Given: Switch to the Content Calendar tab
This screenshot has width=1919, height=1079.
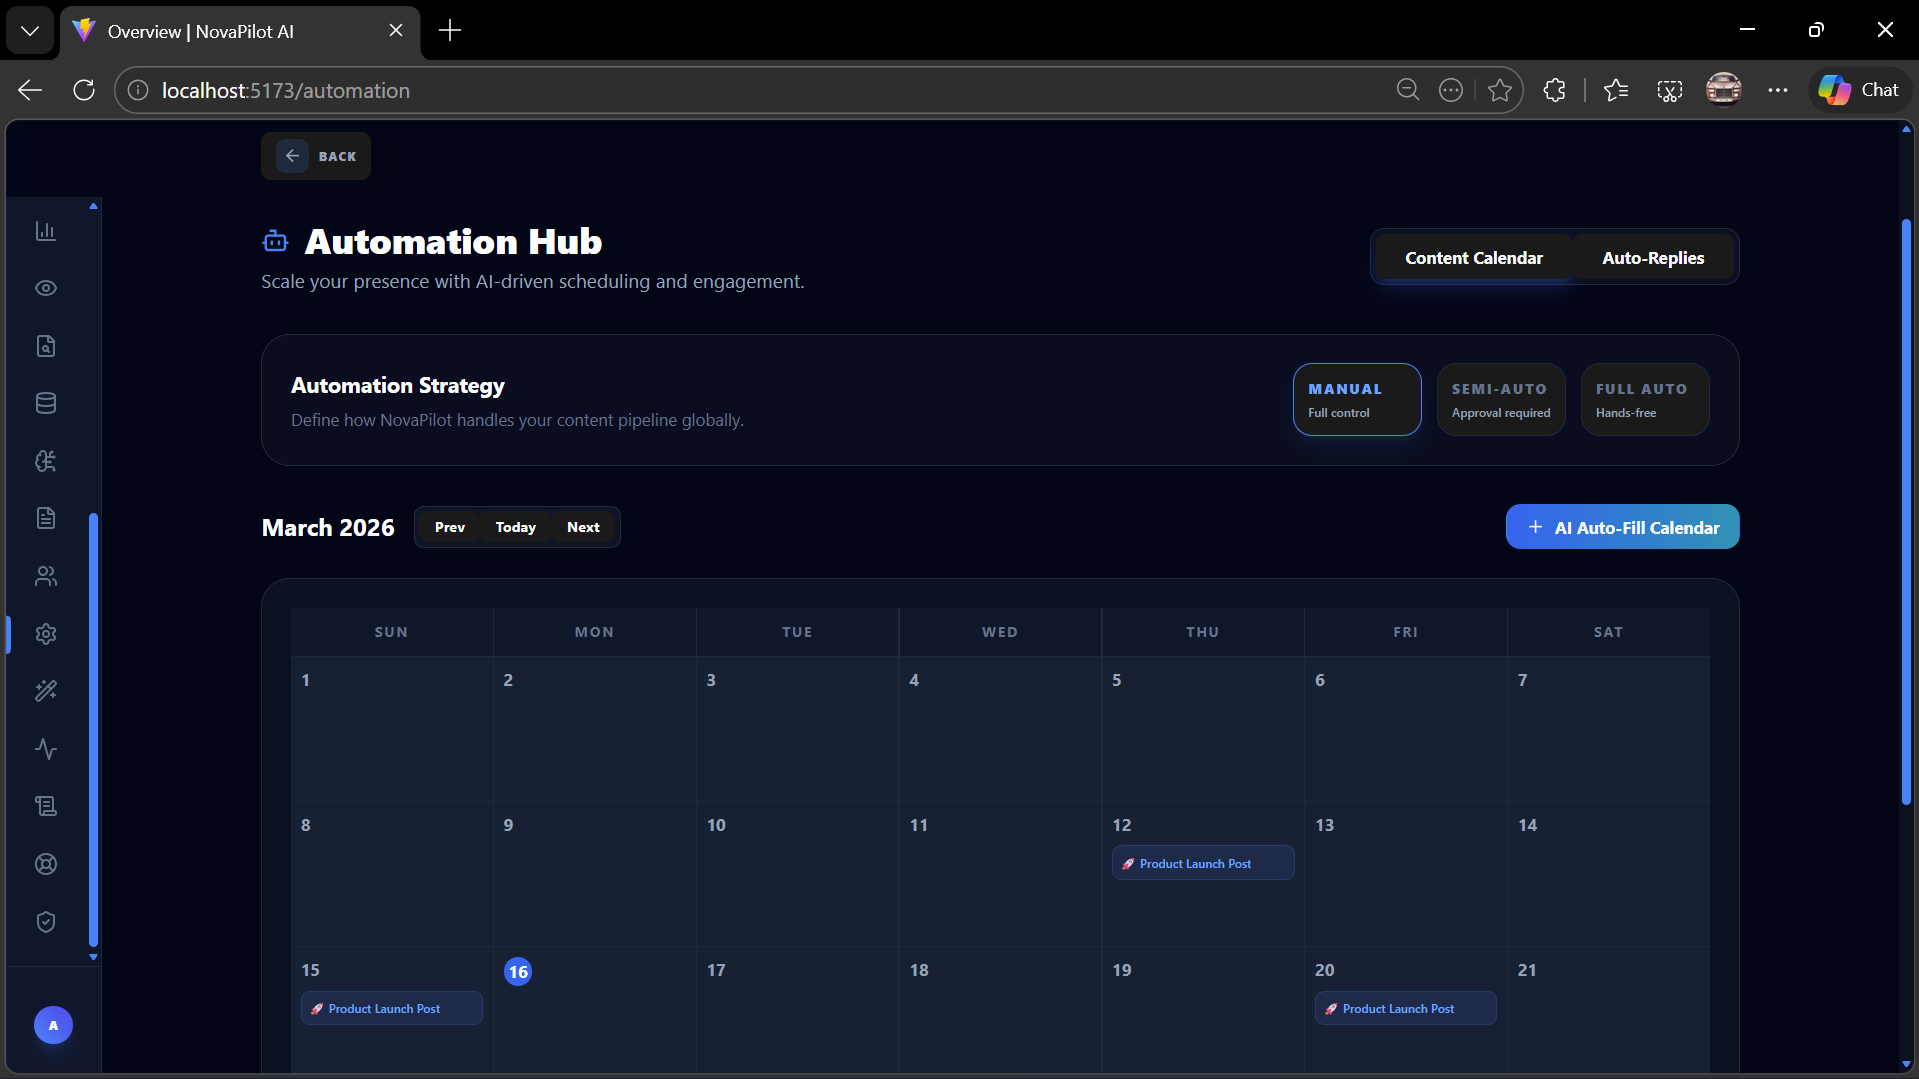Looking at the screenshot, I should [1473, 258].
